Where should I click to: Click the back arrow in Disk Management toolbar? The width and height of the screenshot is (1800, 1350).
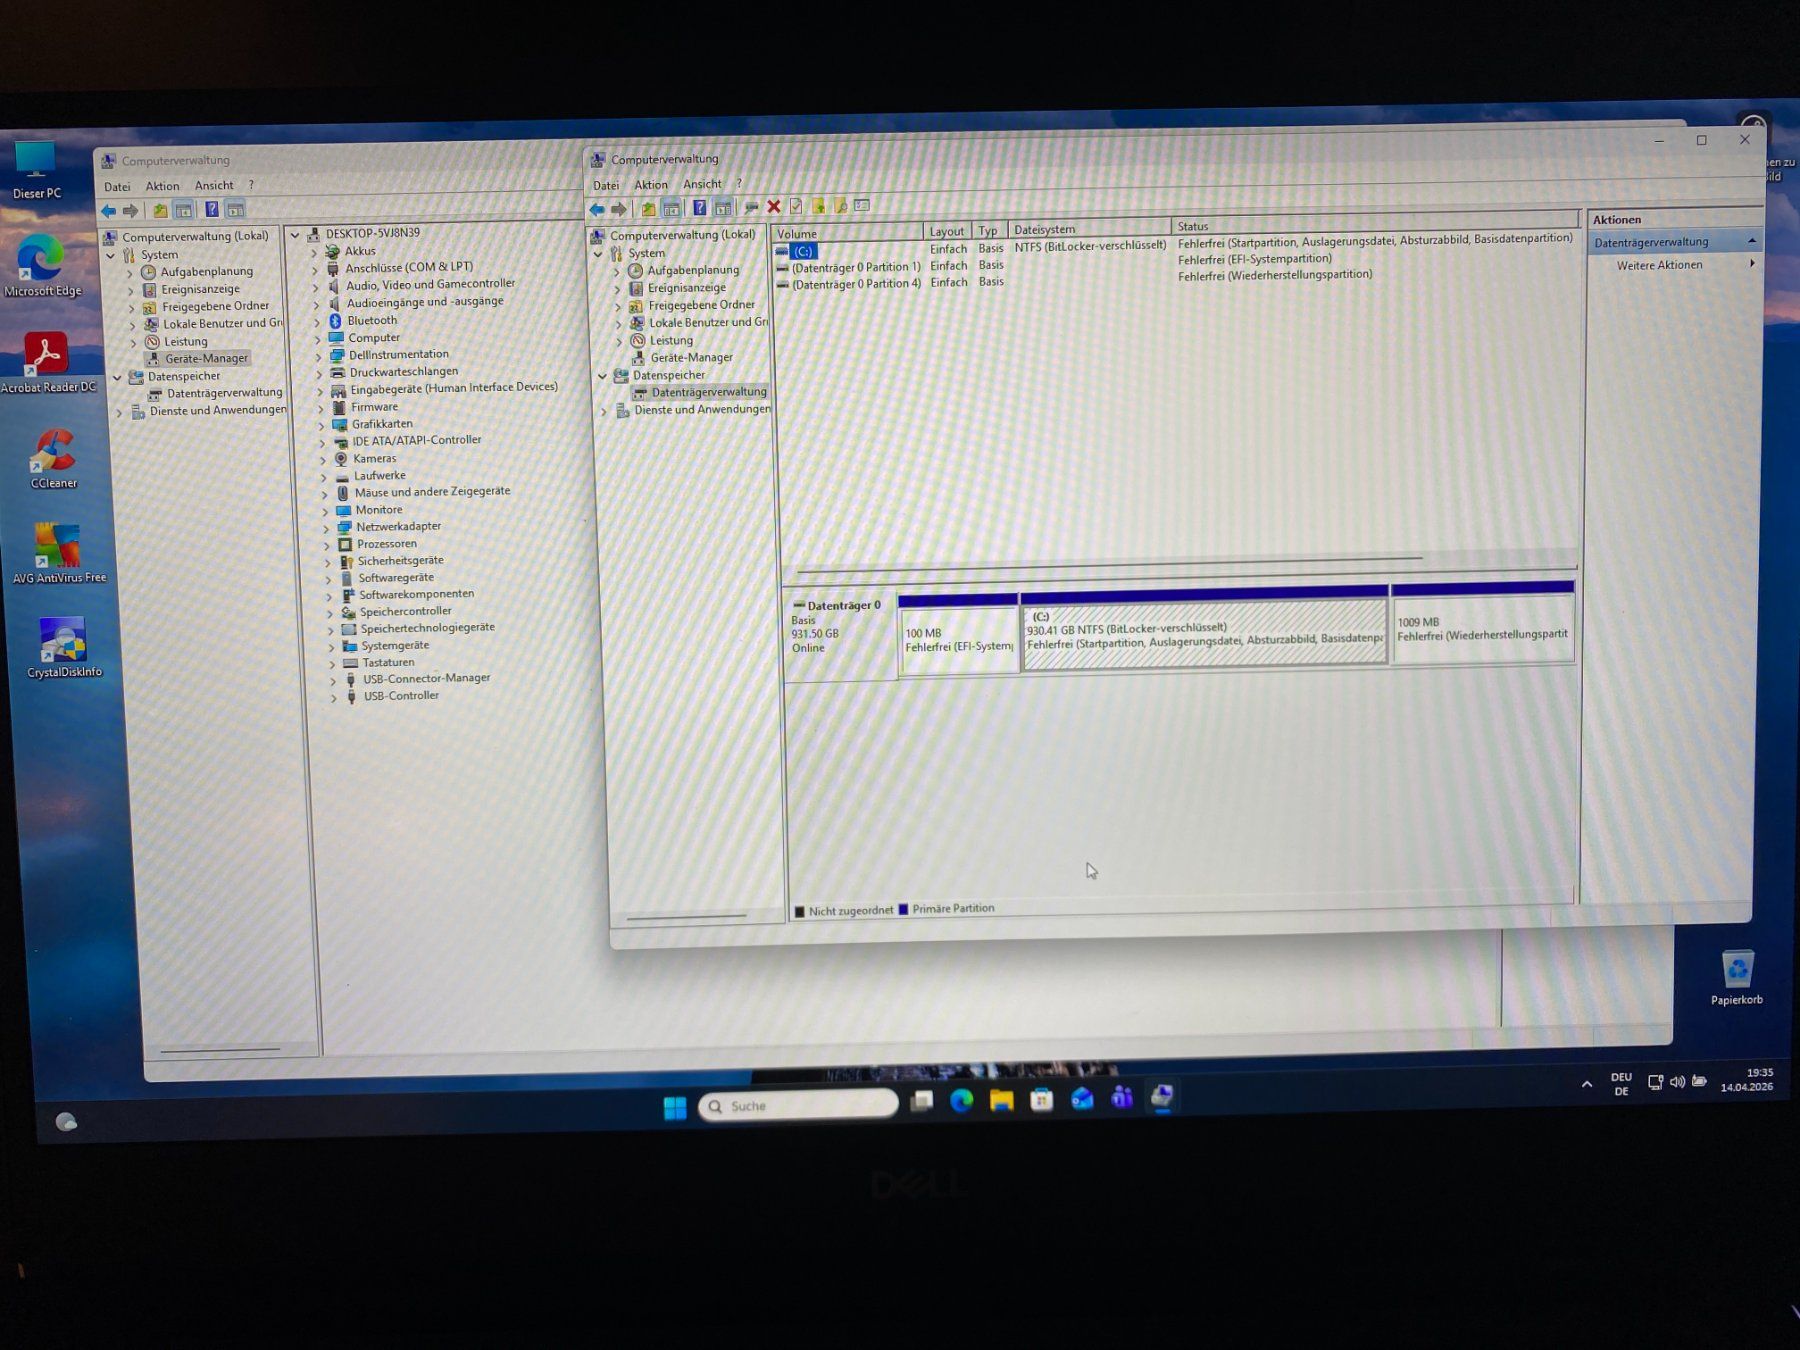[597, 209]
